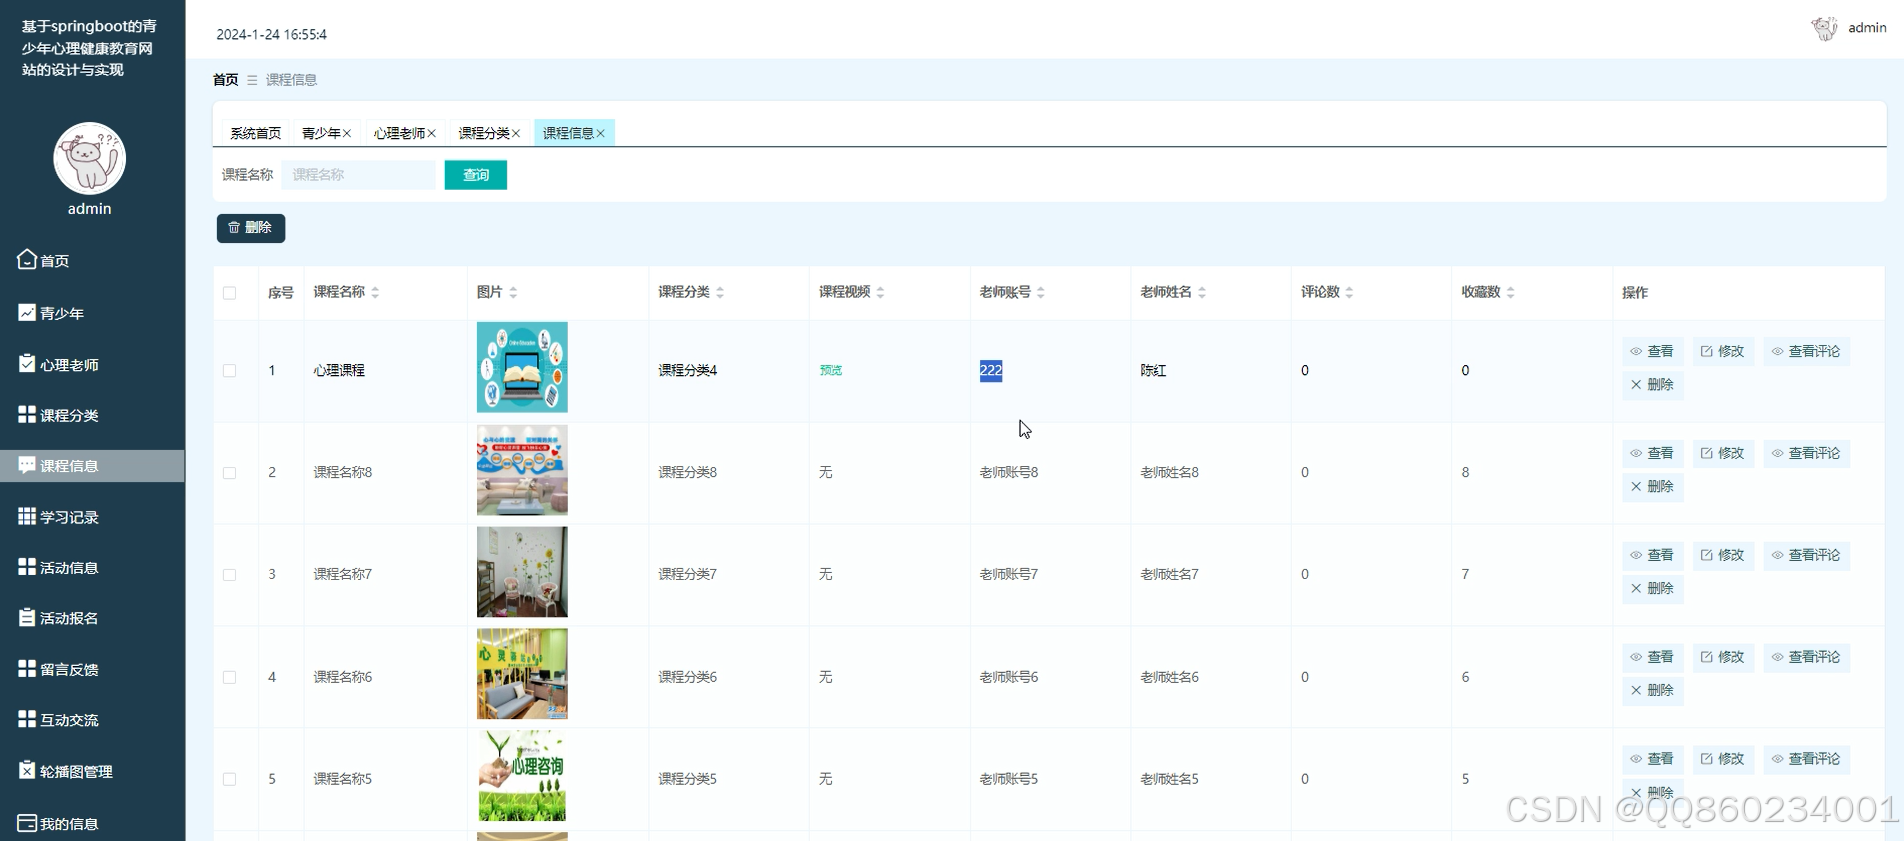The height and width of the screenshot is (841, 1904).
Task: Click 查看评论 for the 课程名称8 row
Action: (x=1806, y=453)
